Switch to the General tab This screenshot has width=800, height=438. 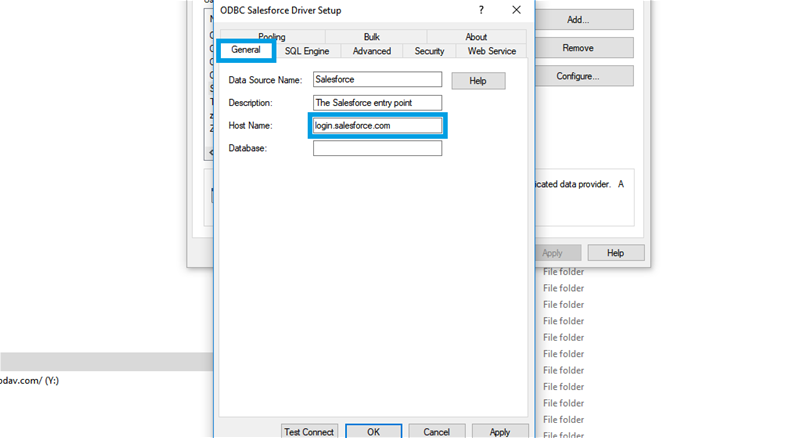click(245, 50)
